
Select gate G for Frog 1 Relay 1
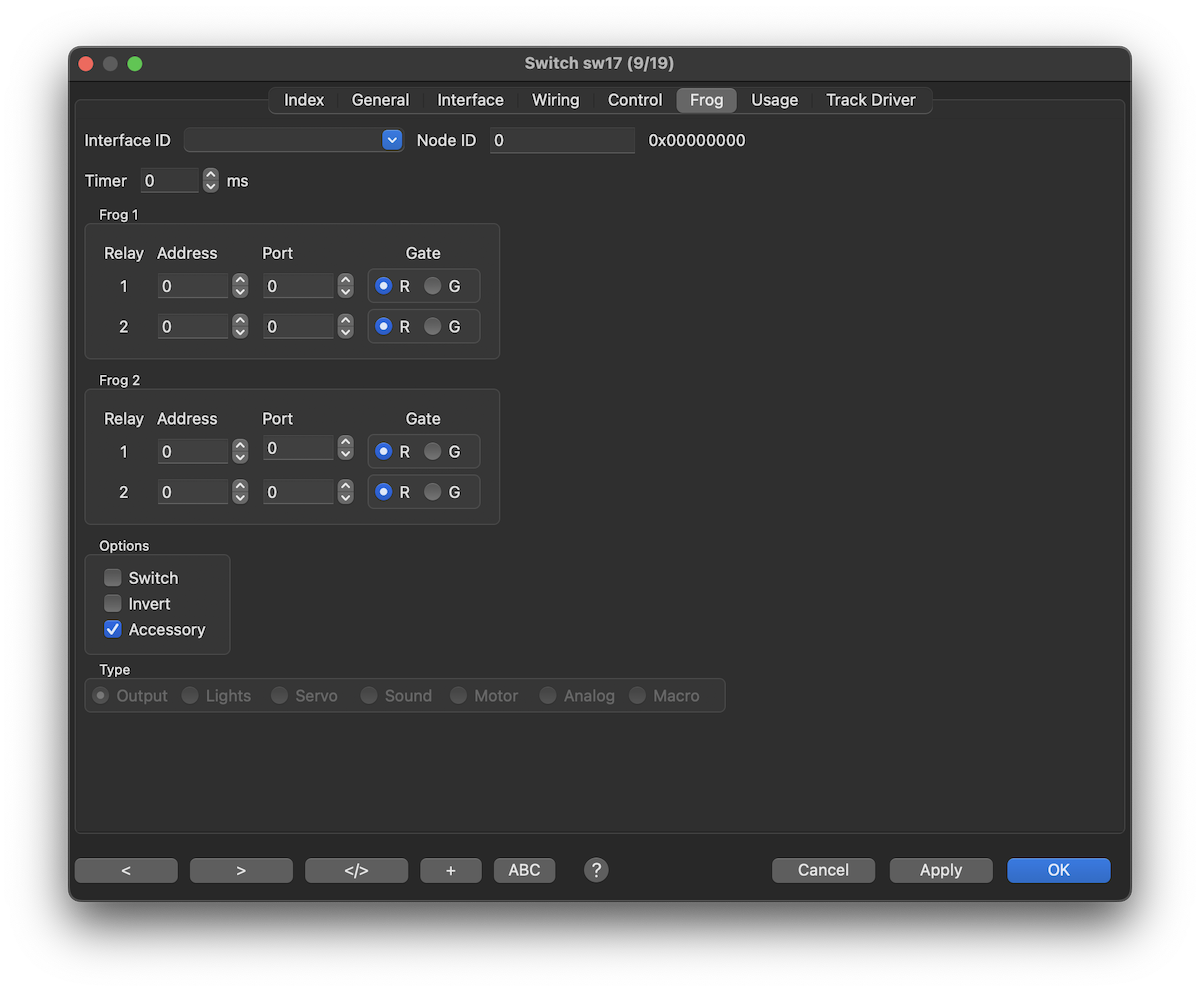433,286
